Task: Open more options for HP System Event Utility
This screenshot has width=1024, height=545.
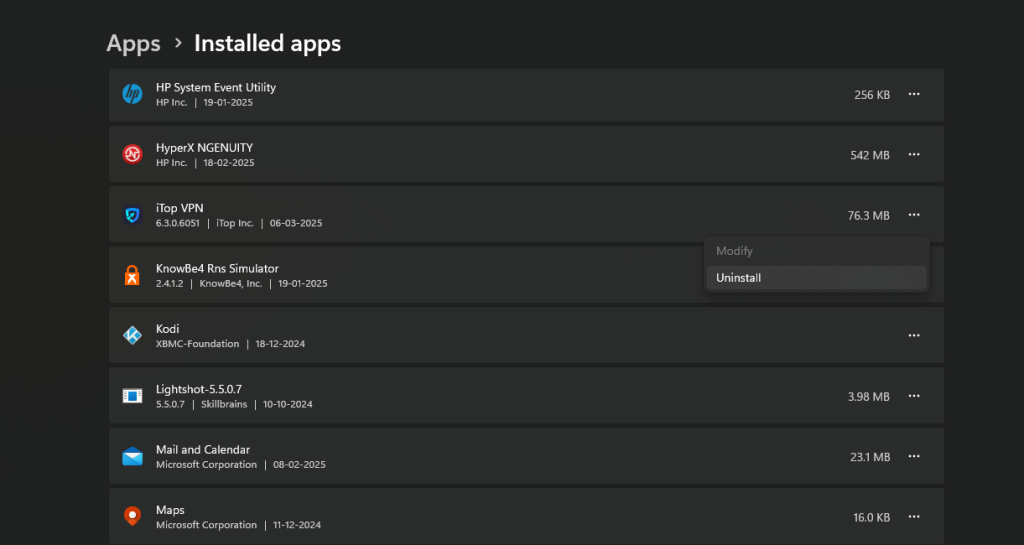Action: tap(913, 95)
